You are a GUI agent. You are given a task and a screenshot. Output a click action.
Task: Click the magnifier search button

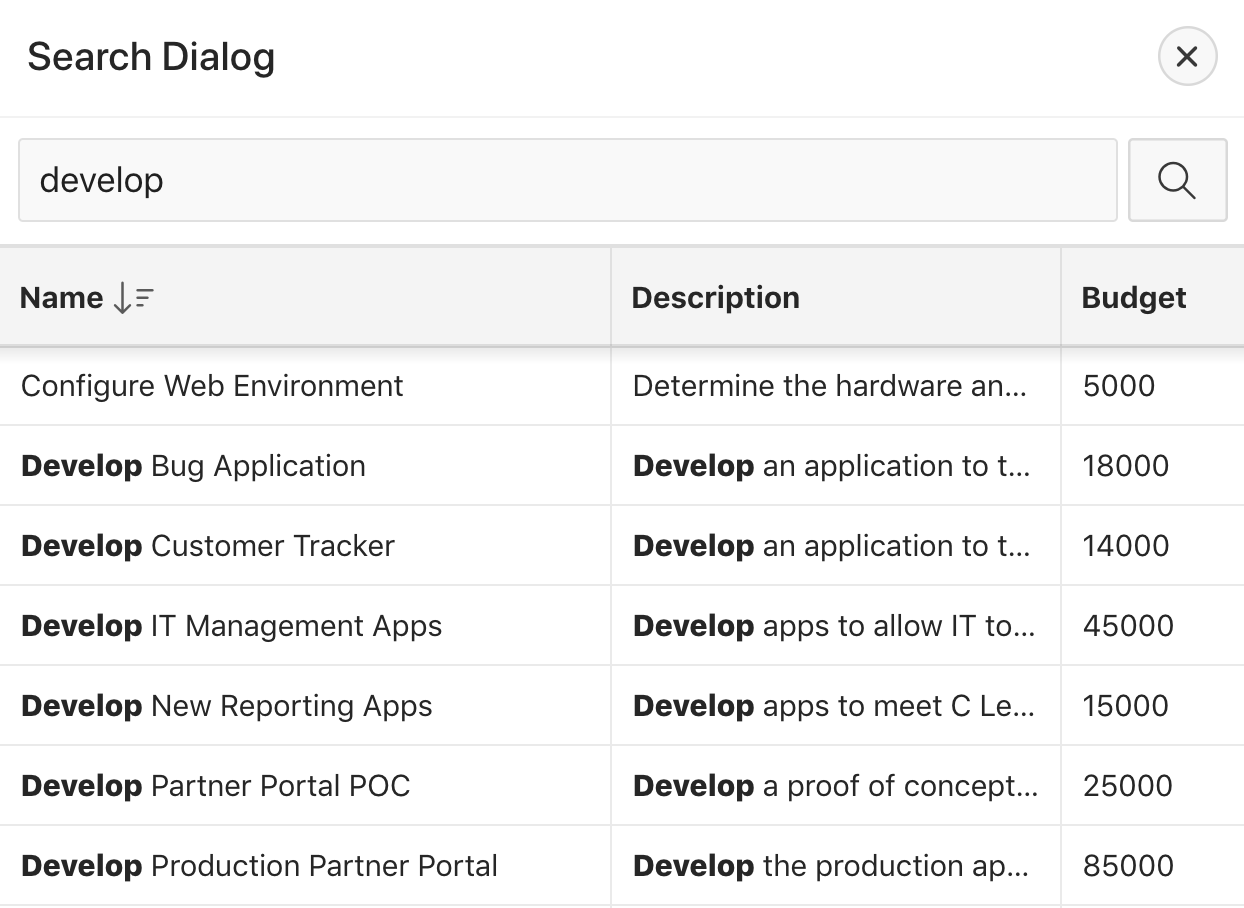coord(1177,180)
